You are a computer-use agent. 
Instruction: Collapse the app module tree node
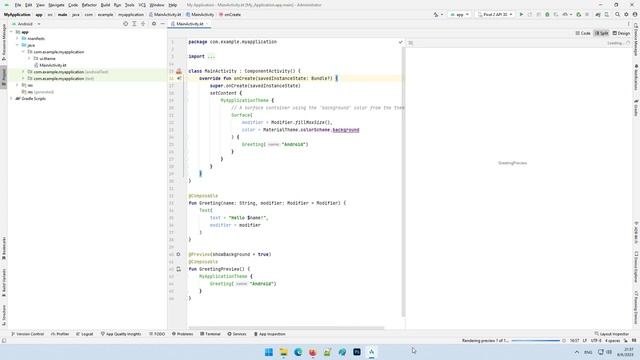(x=11, y=32)
